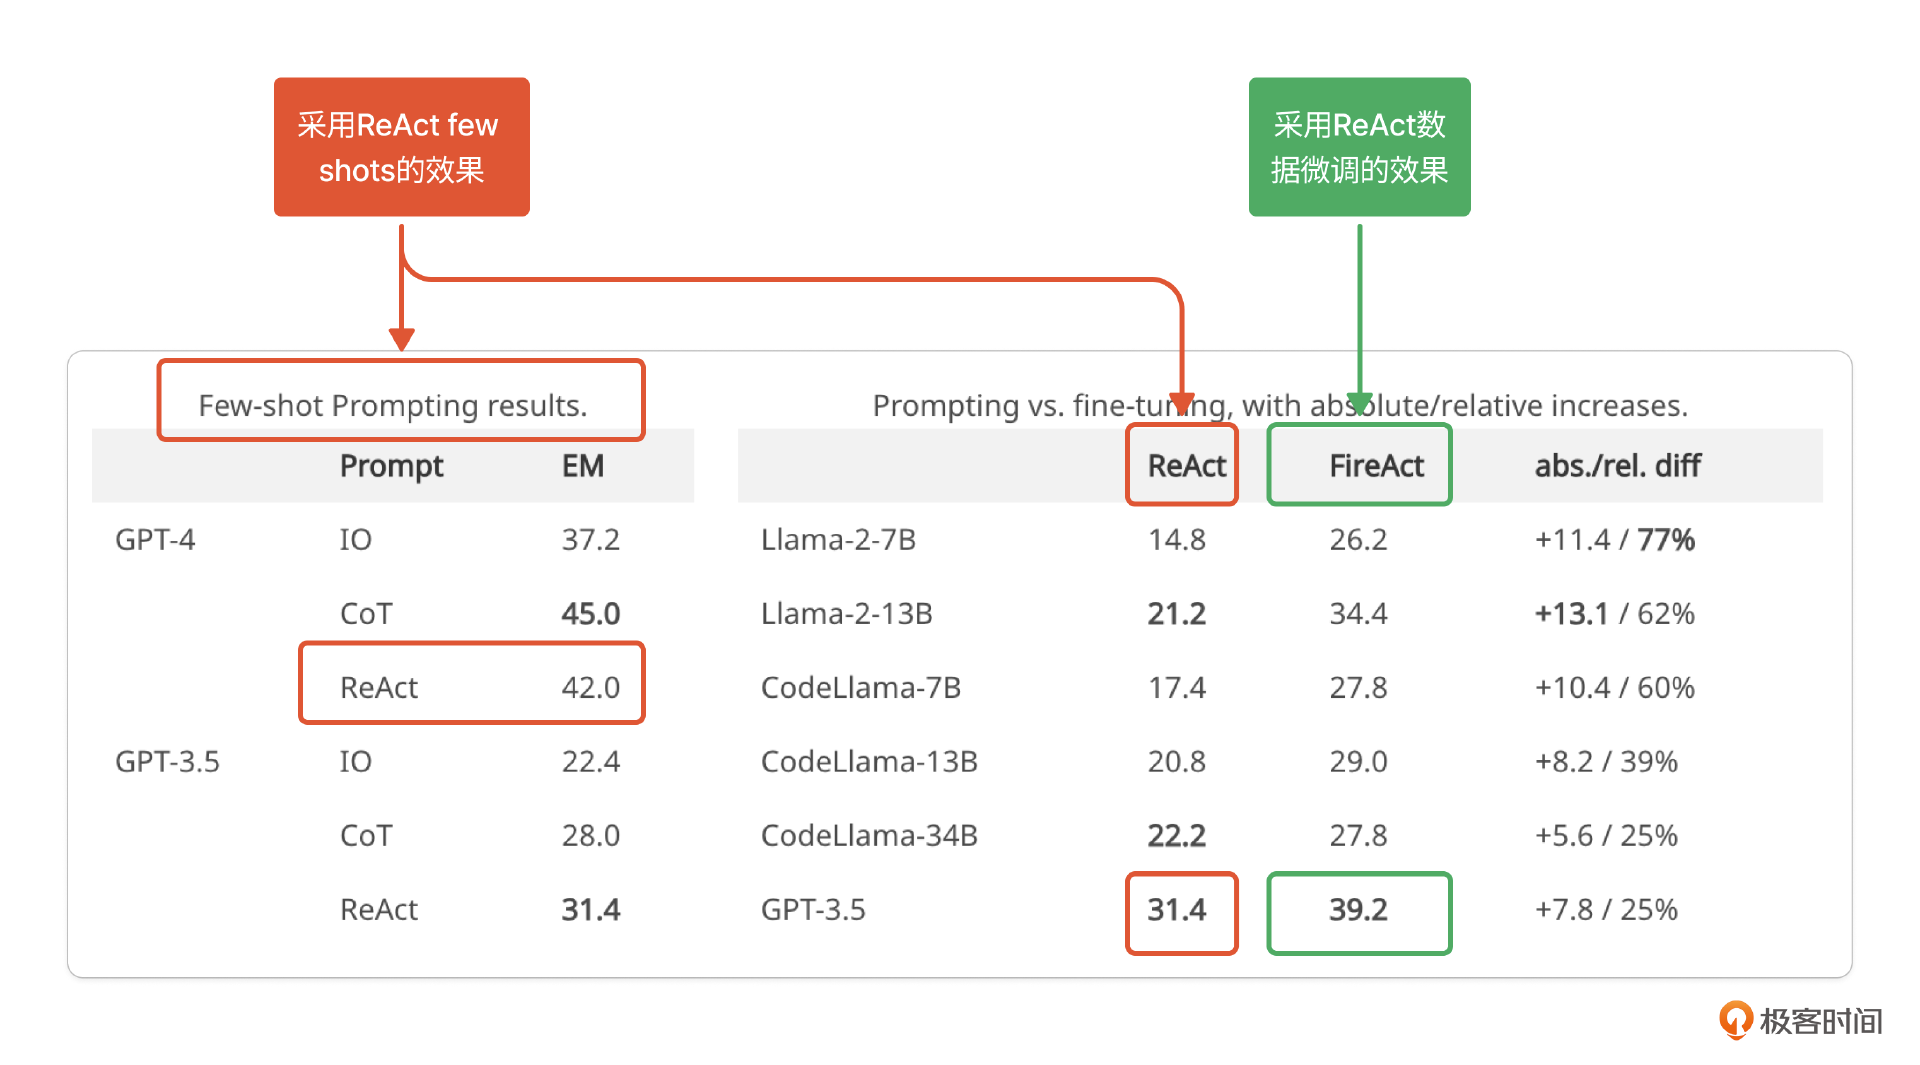Click the red ReAct few shots label box
Image resolution: width=1920 pixels, height=1065 pixels.
pyautogui.click(x=401, y=147)
